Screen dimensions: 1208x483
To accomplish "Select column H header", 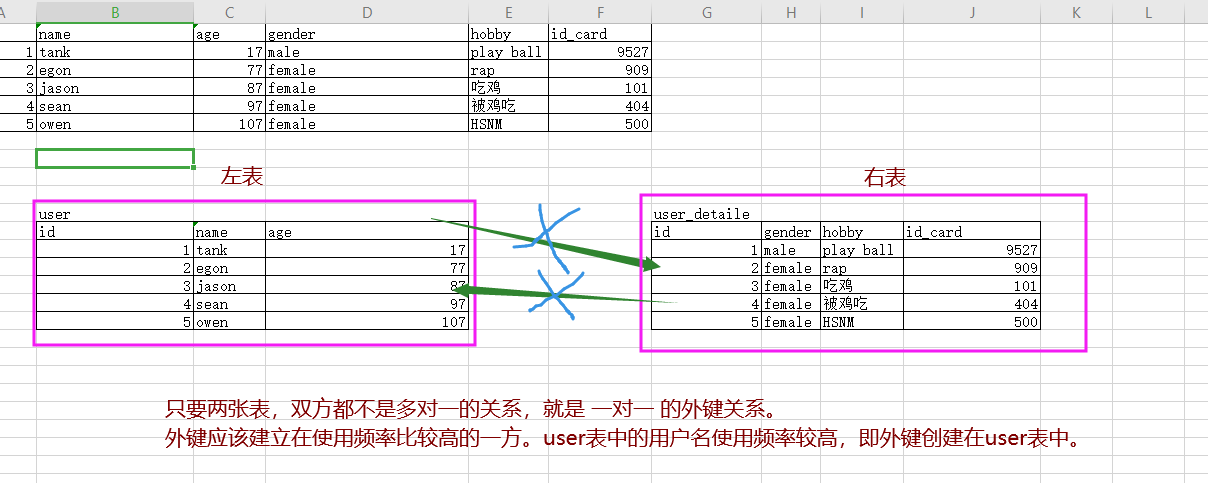I will [x=791, y=12].
